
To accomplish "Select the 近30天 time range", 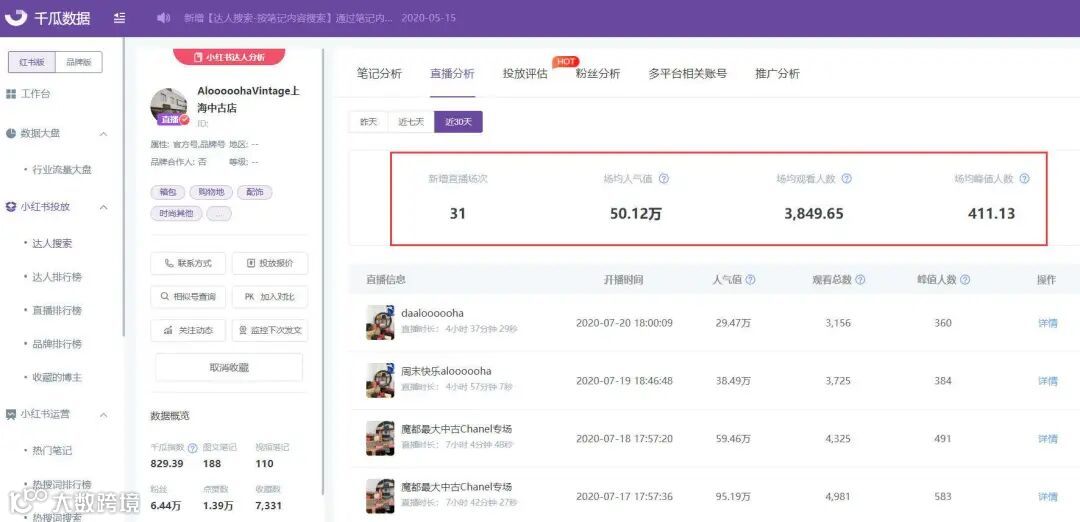I will 458,122.
